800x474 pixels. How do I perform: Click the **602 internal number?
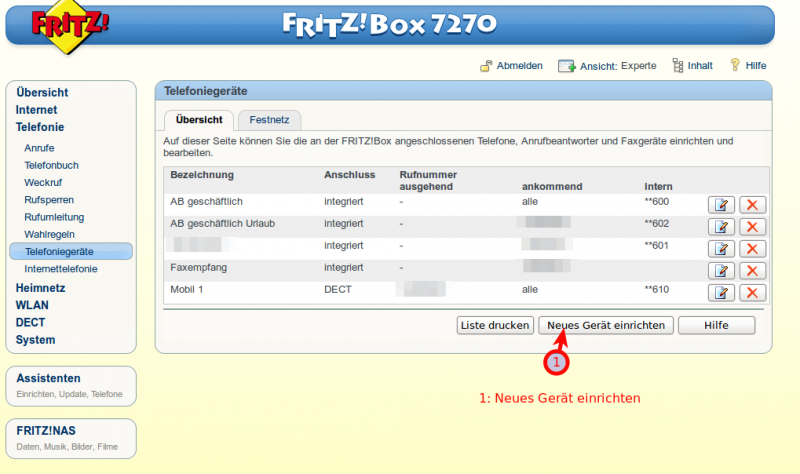tap(657, 223)
